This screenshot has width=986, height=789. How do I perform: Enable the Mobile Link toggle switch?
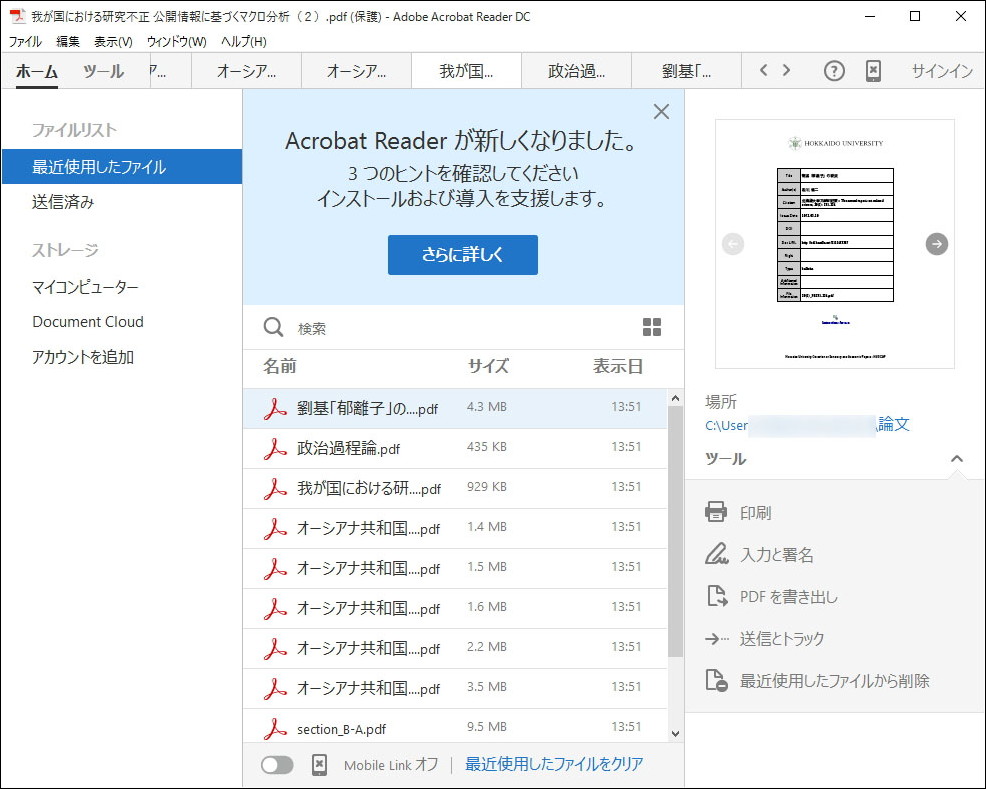coord(279,764)
